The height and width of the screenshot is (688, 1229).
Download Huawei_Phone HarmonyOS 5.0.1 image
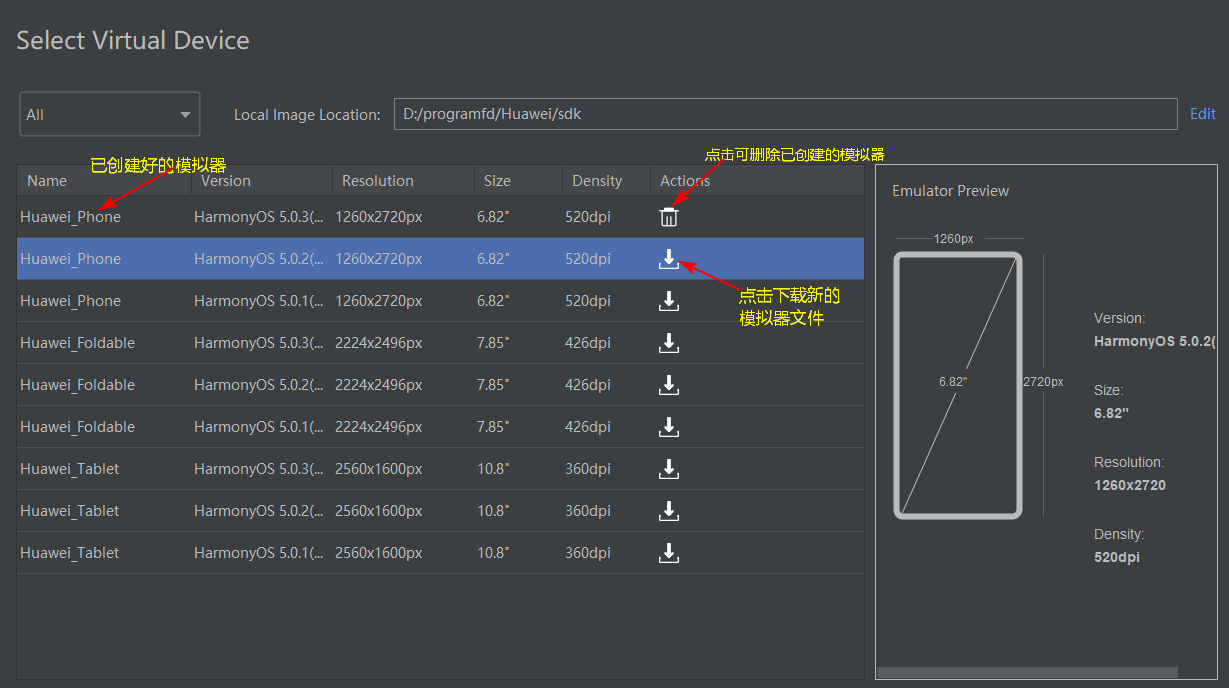669,301
